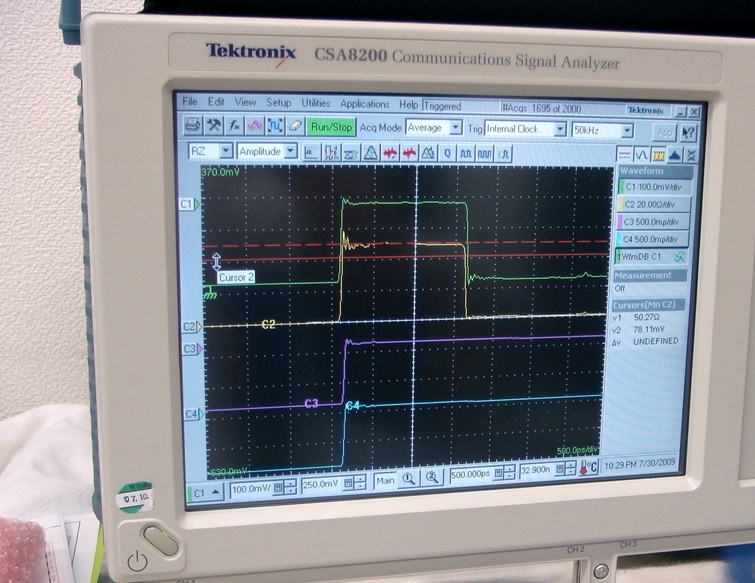755x583 pixels.
Task: Click the Waveform readout header
Action: pos(655,171)
